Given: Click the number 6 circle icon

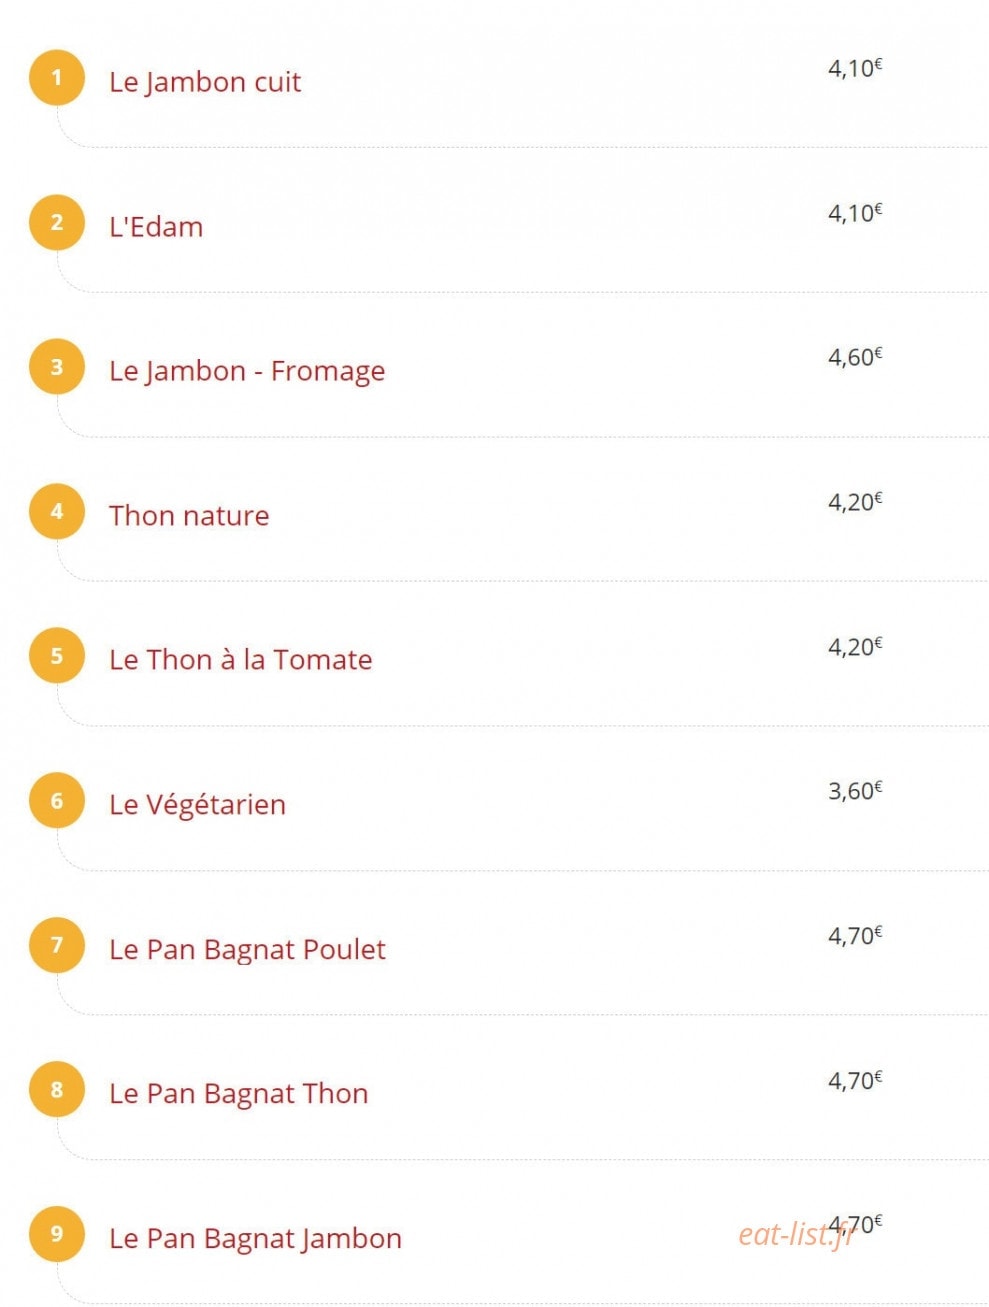Looking at the screenshot, I should tap(57, 800).
